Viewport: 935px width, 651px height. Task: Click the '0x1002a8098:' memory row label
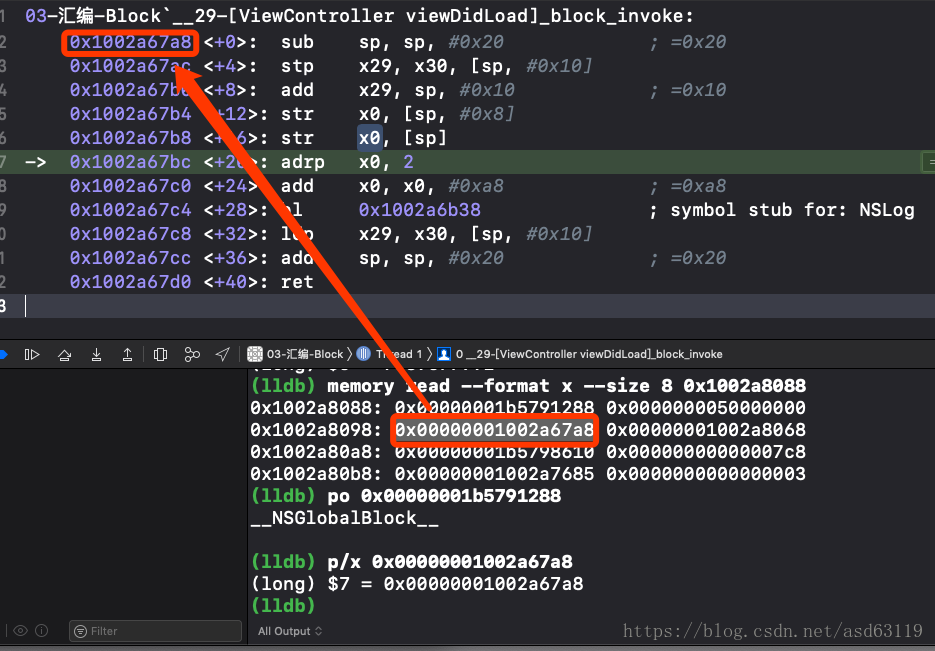(316, 429)
